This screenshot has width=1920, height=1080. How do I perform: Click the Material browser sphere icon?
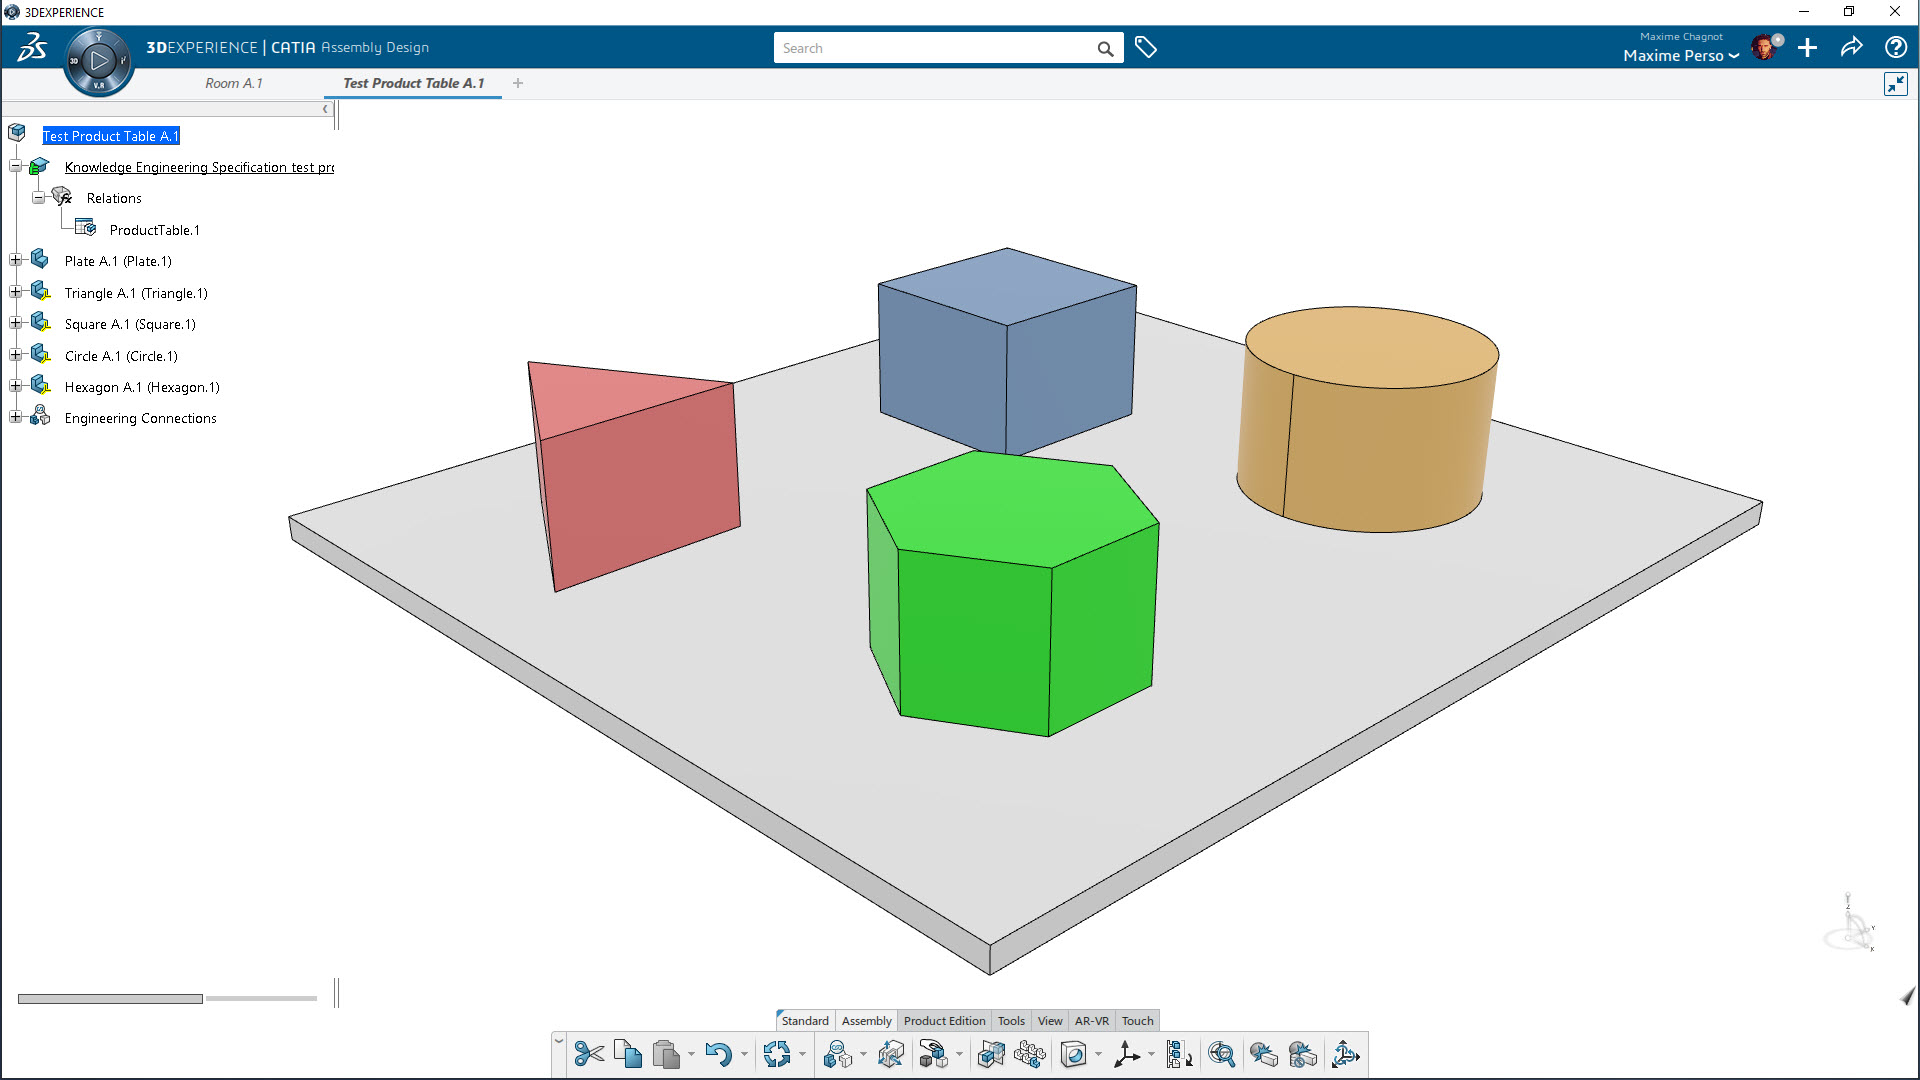1073,1054
